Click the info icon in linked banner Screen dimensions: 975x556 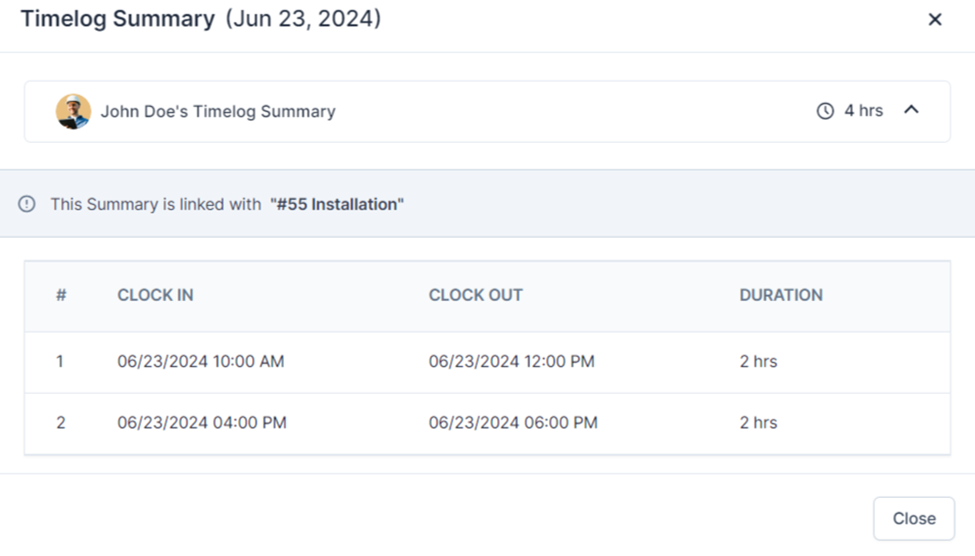click(x=27, y=204)
